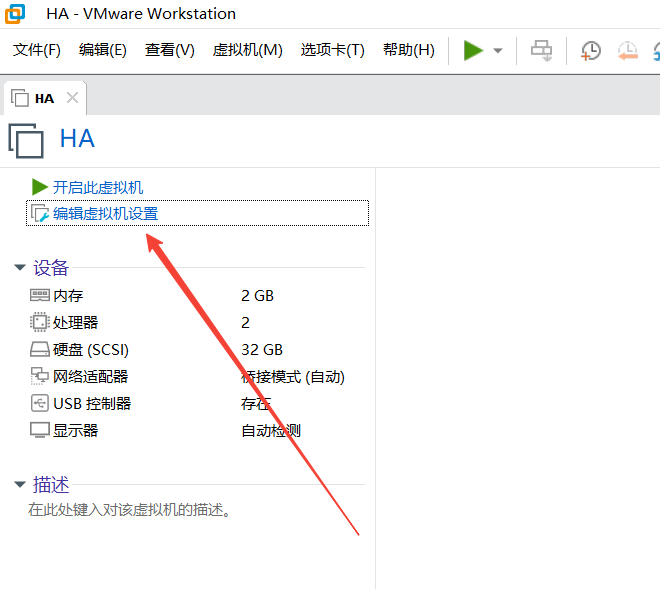This screenshot has width=660, height=589.
Task: Click the green play icon beside 开启此虚拟机
Action: click(40, 187)
